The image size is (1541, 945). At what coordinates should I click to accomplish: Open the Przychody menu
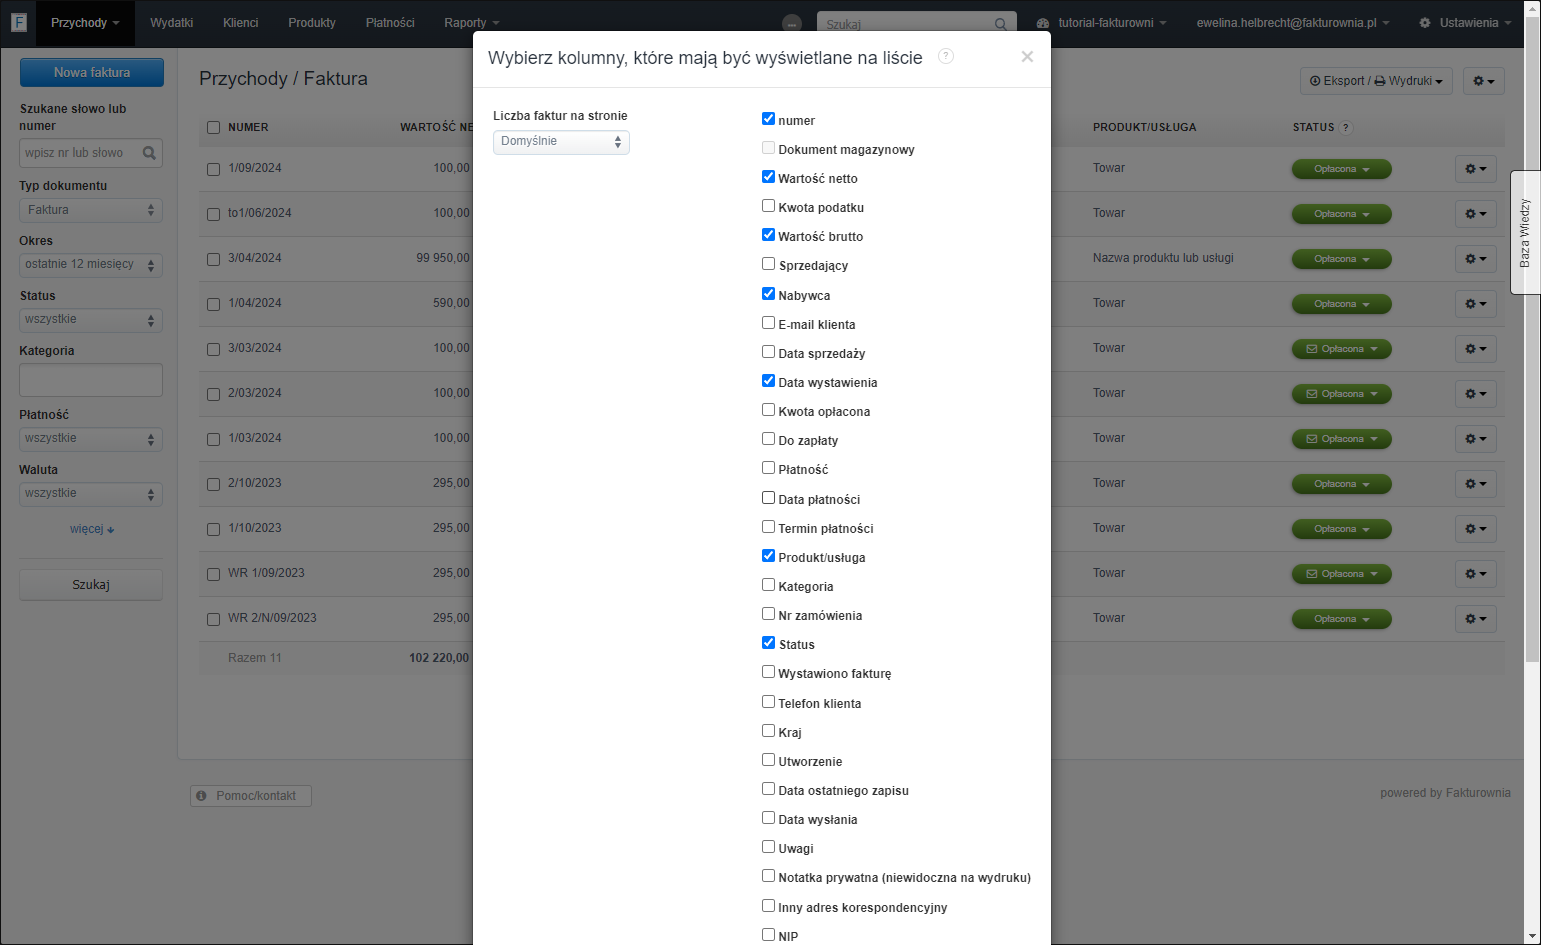(85, 23)
